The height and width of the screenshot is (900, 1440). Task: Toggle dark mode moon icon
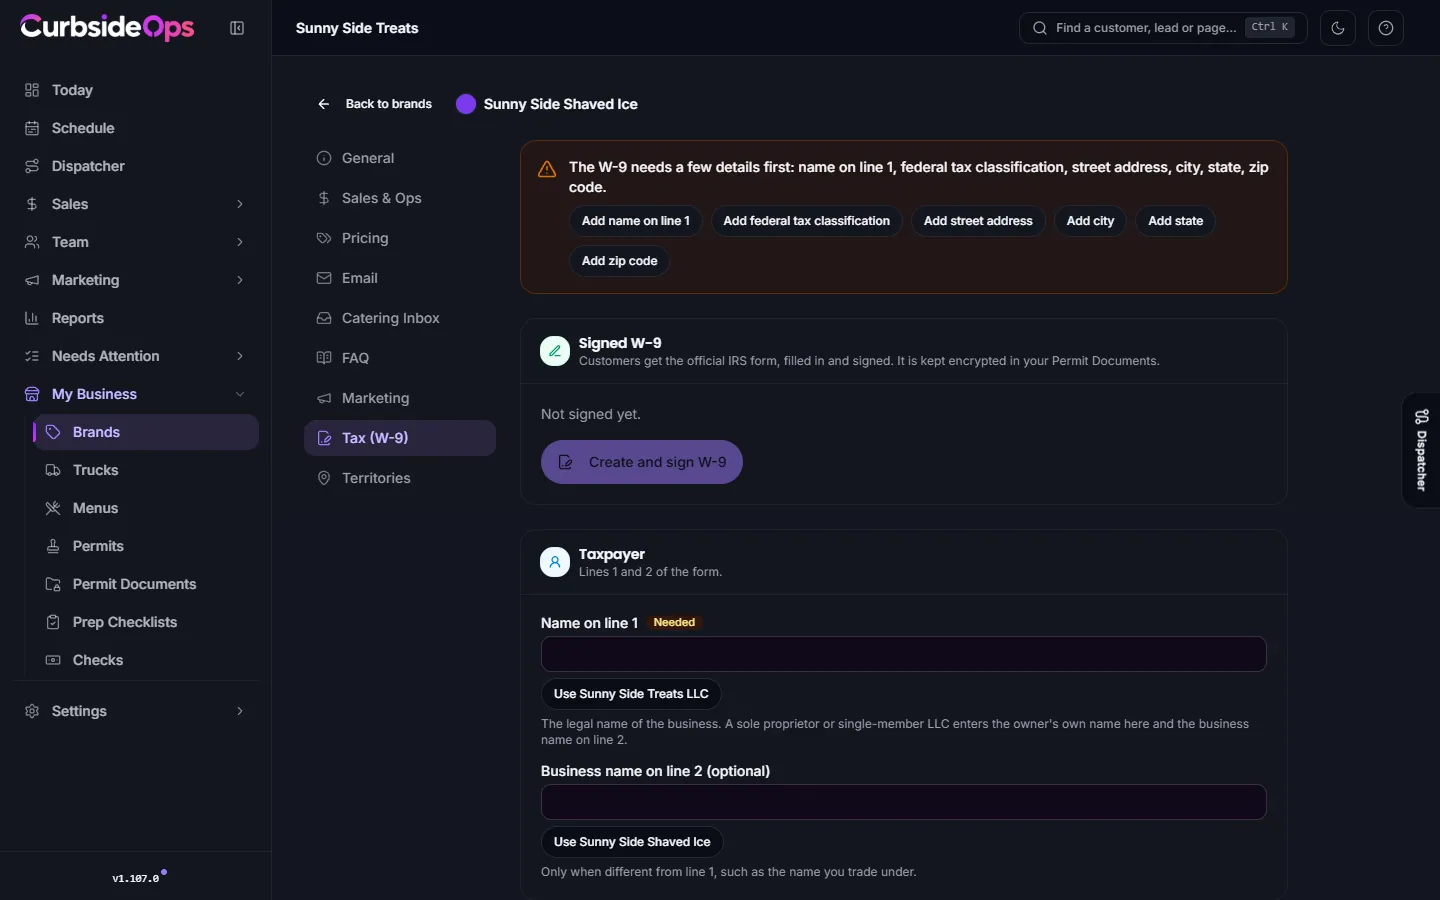[x=1338, y=28]
